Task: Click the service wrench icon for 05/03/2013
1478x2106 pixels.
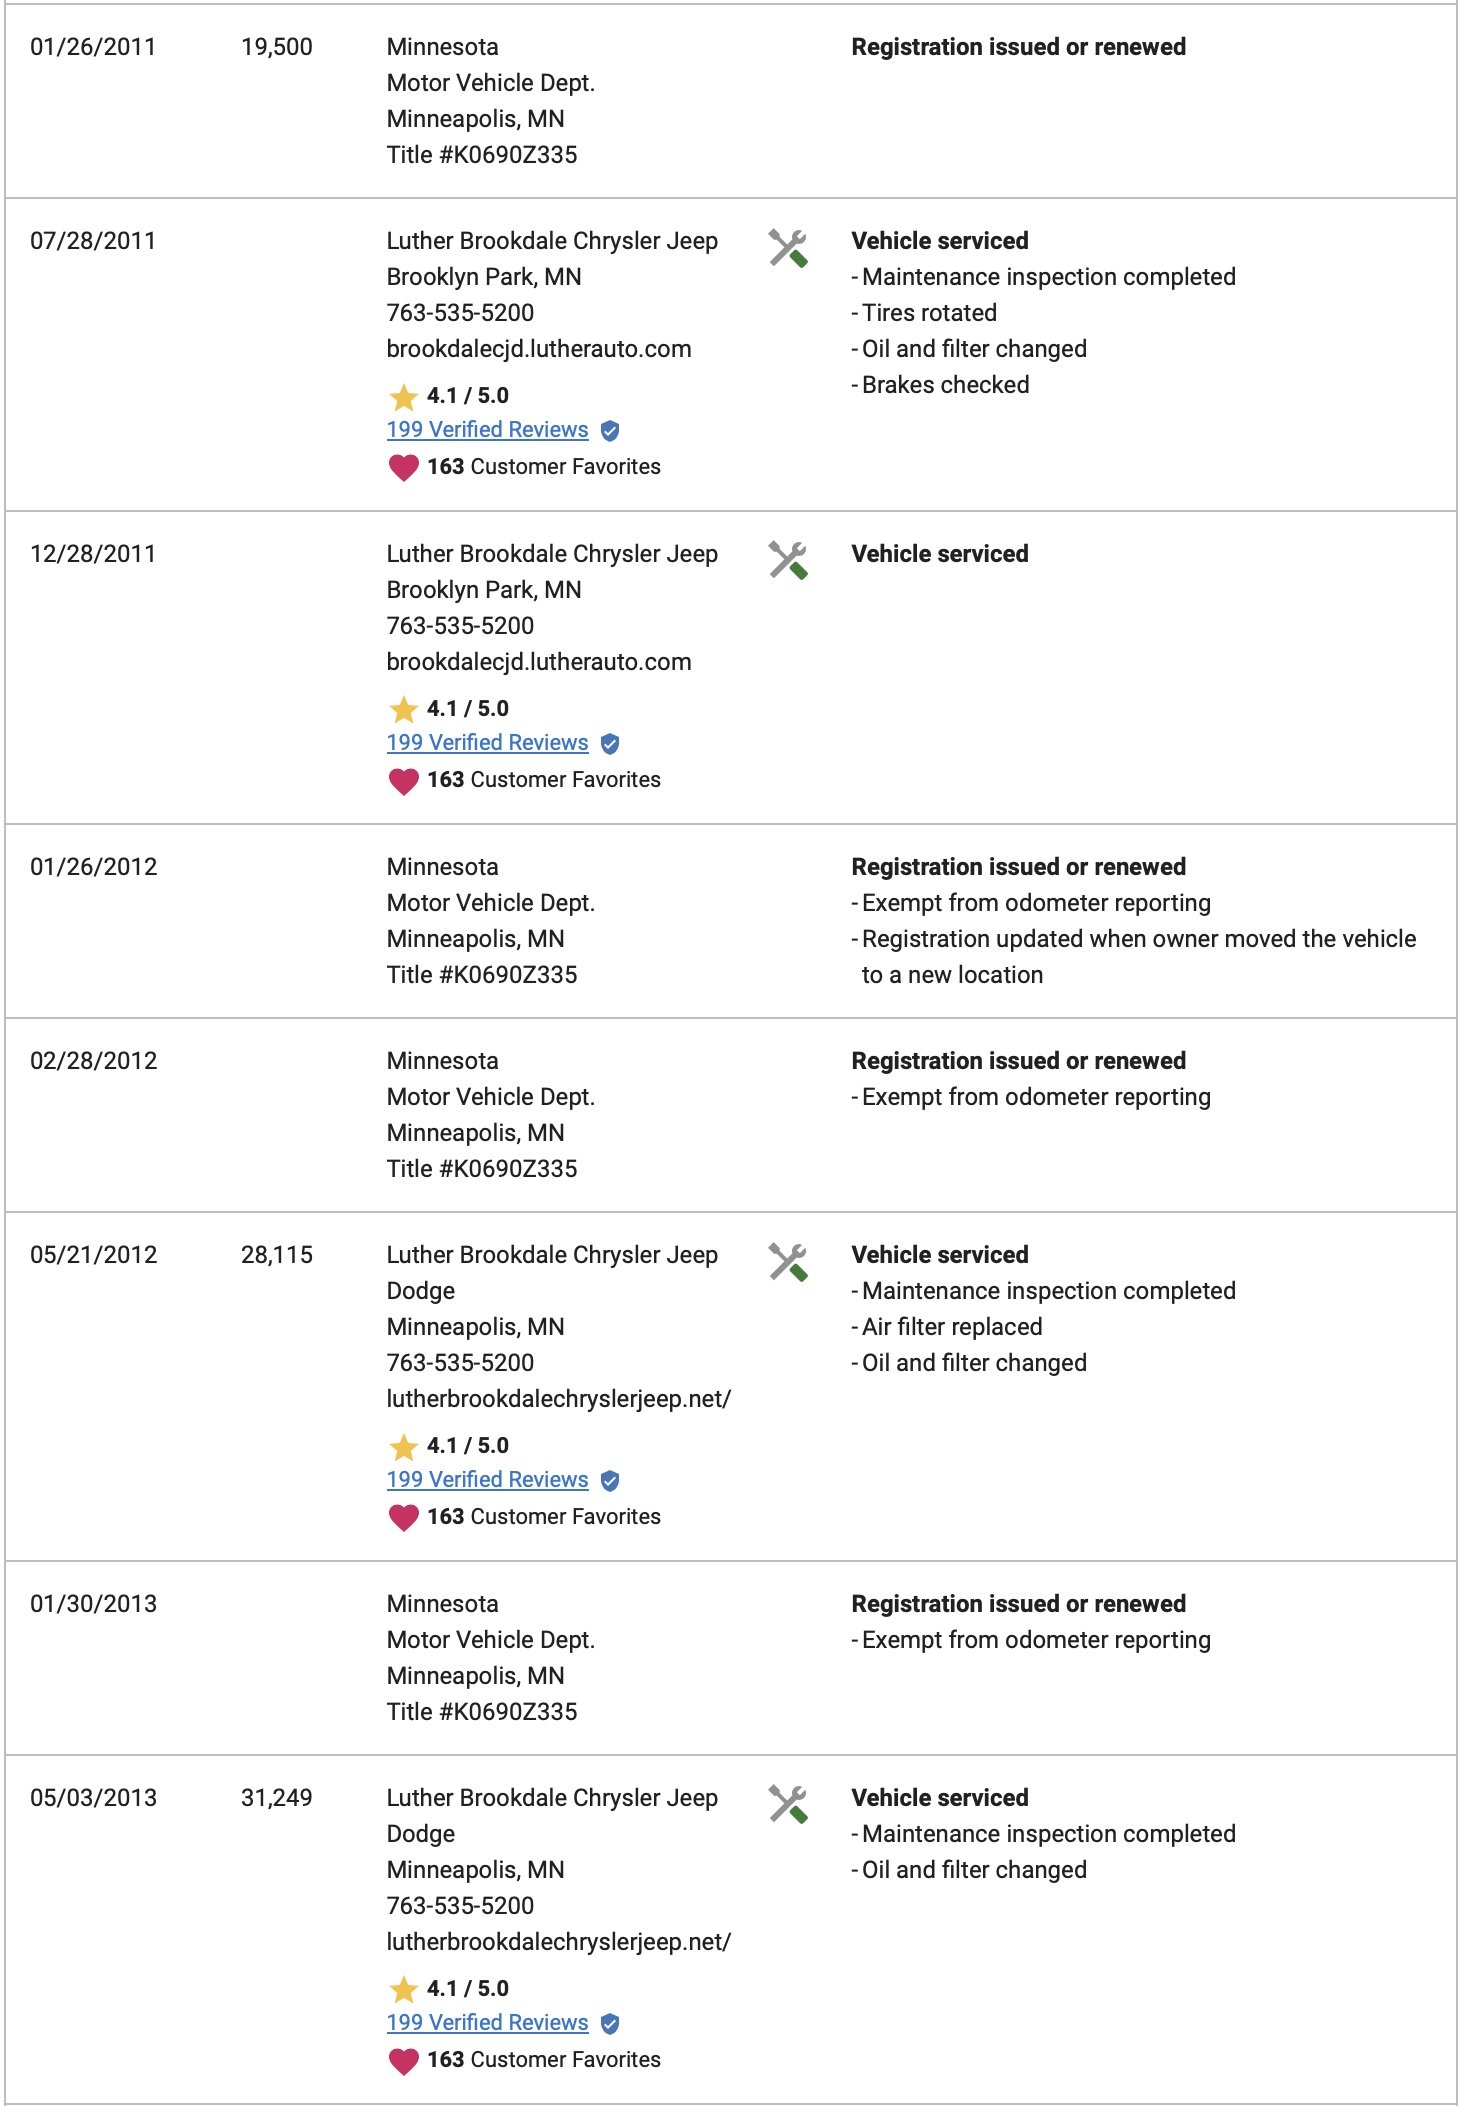Action: click(x=788, y=1805)
